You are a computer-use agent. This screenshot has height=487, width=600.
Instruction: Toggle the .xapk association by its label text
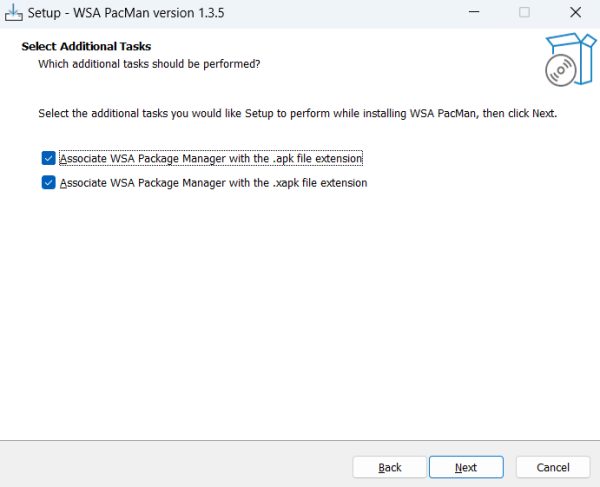pos(213,183)
